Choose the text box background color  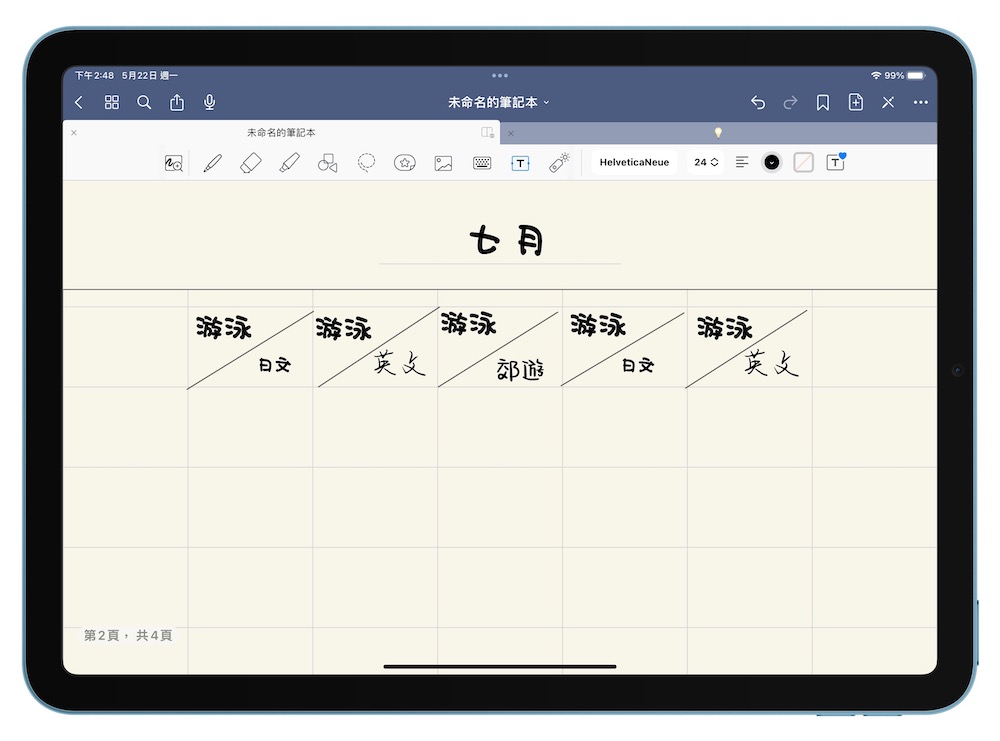[x=804, y=163]
